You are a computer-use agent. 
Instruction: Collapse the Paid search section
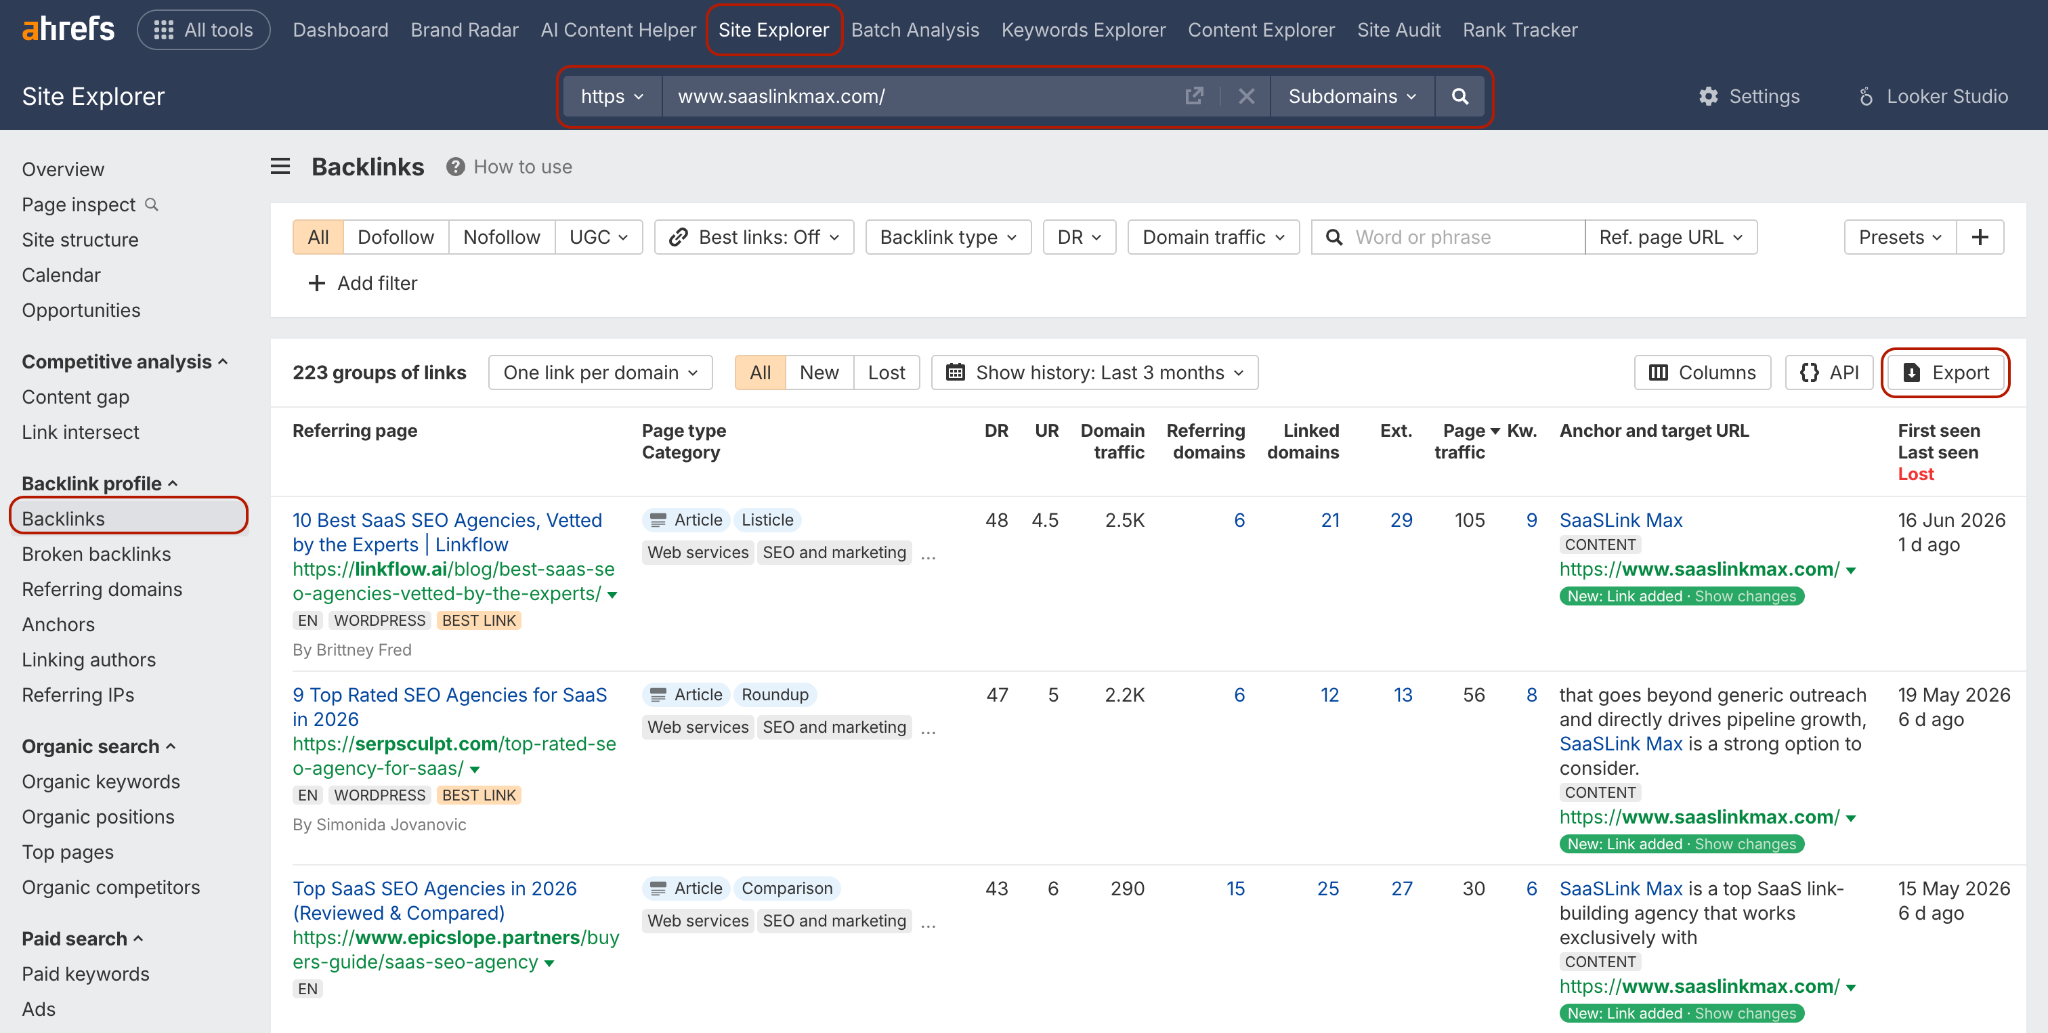[83, 938]
